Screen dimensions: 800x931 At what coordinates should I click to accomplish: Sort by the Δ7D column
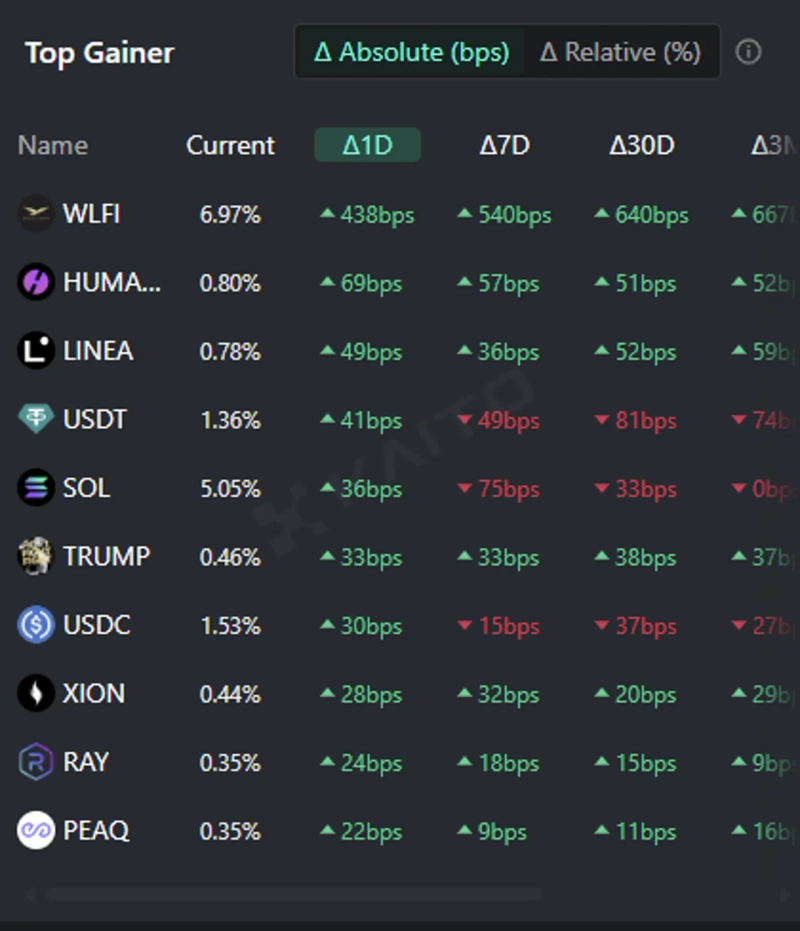pos(504,146)
